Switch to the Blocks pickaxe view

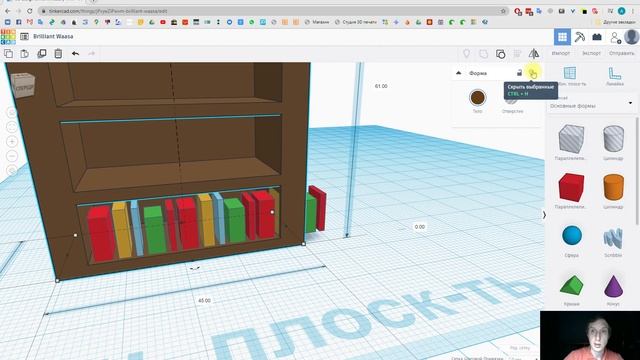(580, 37)
